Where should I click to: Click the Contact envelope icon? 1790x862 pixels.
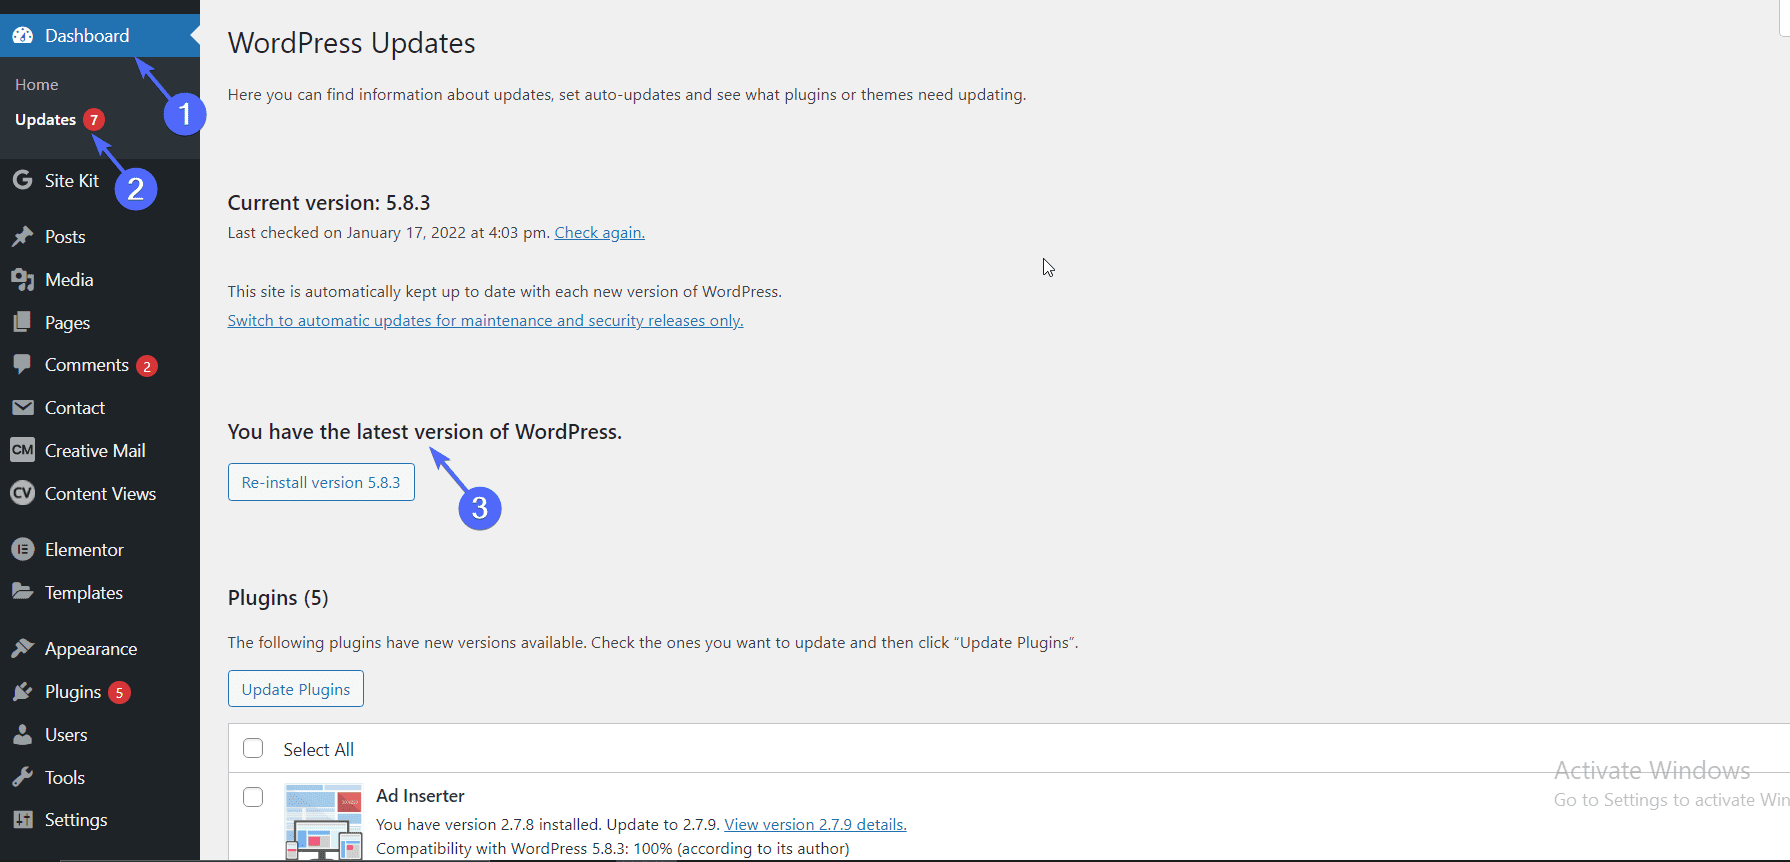pos(22,408)
